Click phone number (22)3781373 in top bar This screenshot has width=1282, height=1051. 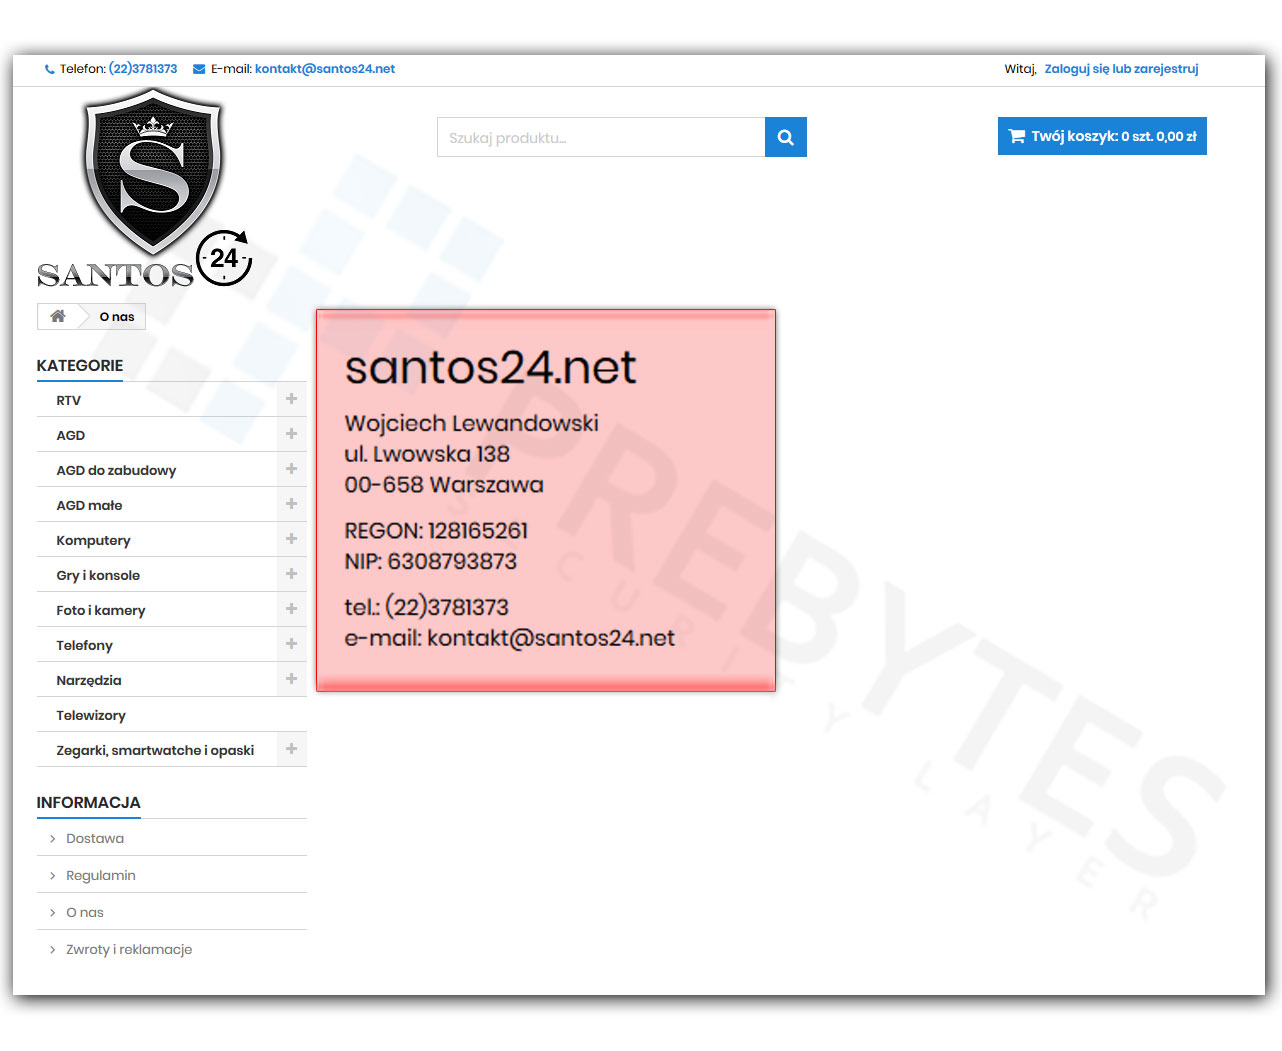click(x=143, y=69)
